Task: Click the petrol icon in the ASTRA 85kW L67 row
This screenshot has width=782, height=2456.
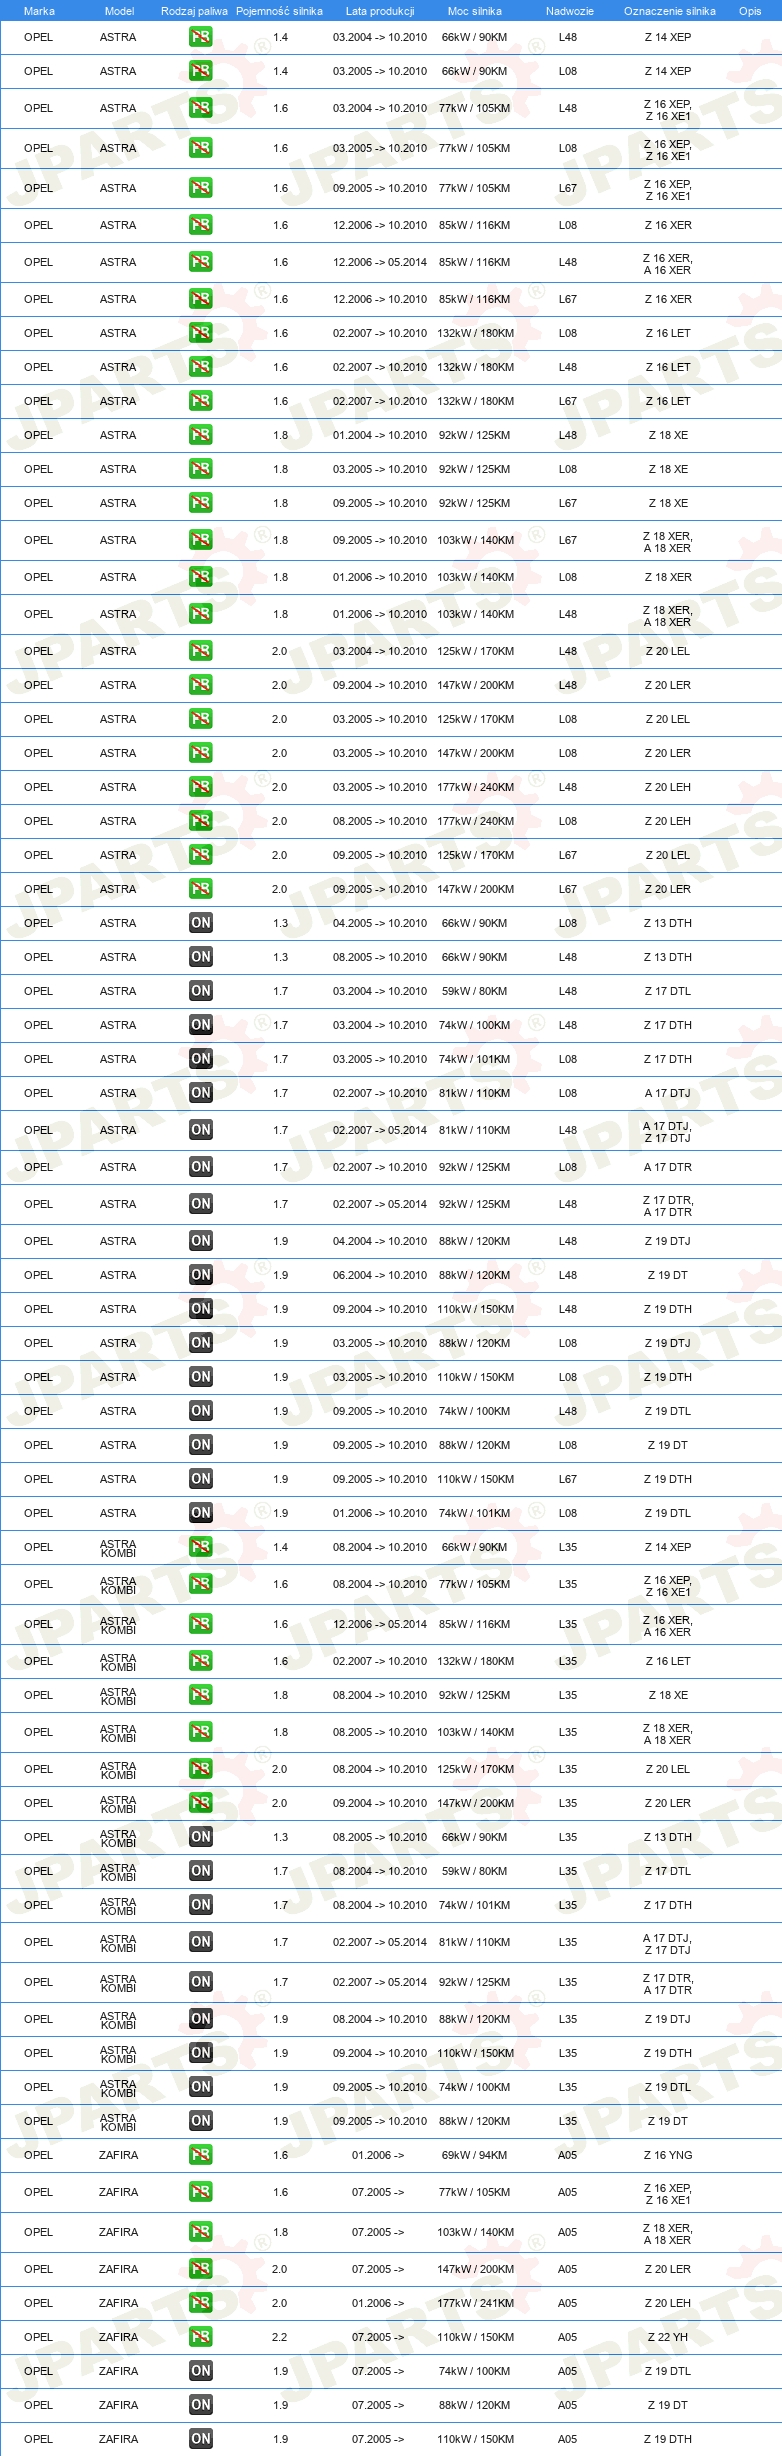Action: 200,299
